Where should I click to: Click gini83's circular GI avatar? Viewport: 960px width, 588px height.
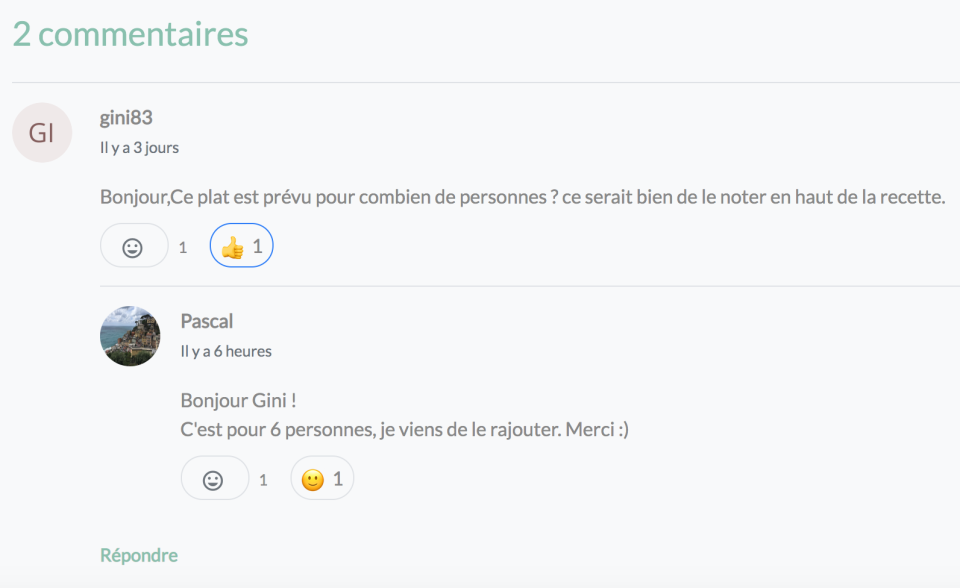point(42,132)
